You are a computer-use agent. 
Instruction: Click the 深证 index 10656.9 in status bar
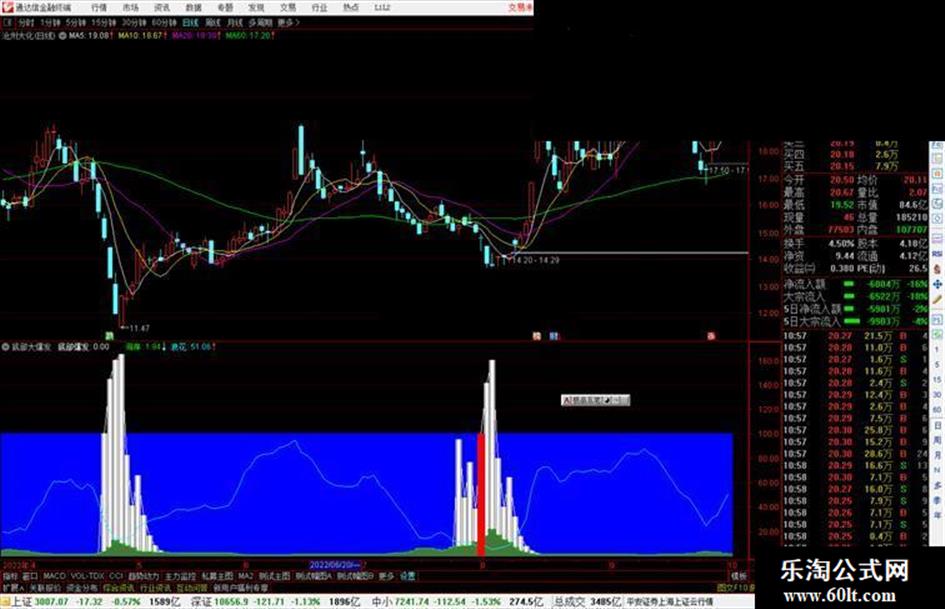point(221,601)
